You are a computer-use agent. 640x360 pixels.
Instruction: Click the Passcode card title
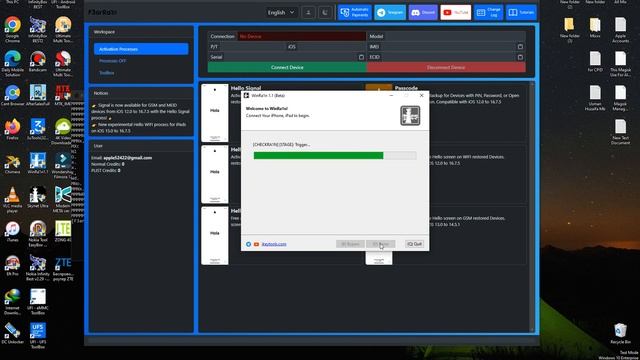point(406,88)
